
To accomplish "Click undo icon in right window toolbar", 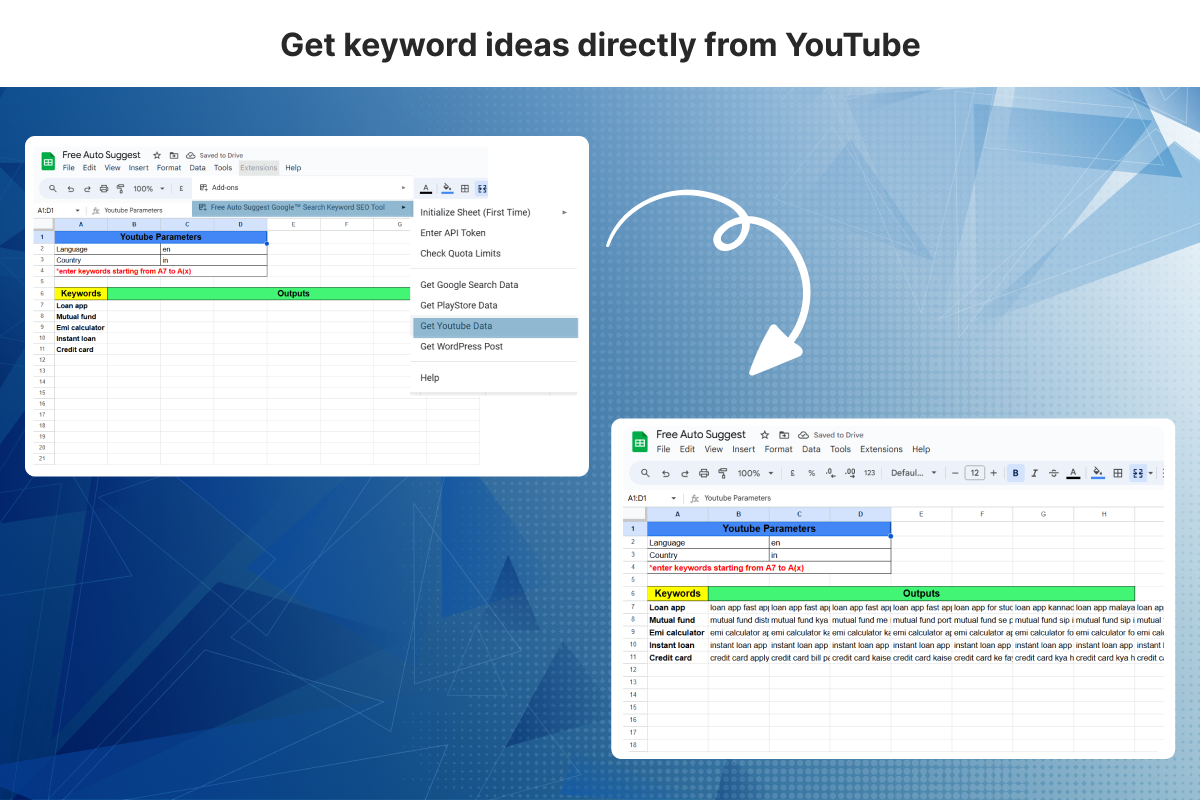I will click(666, 473).
